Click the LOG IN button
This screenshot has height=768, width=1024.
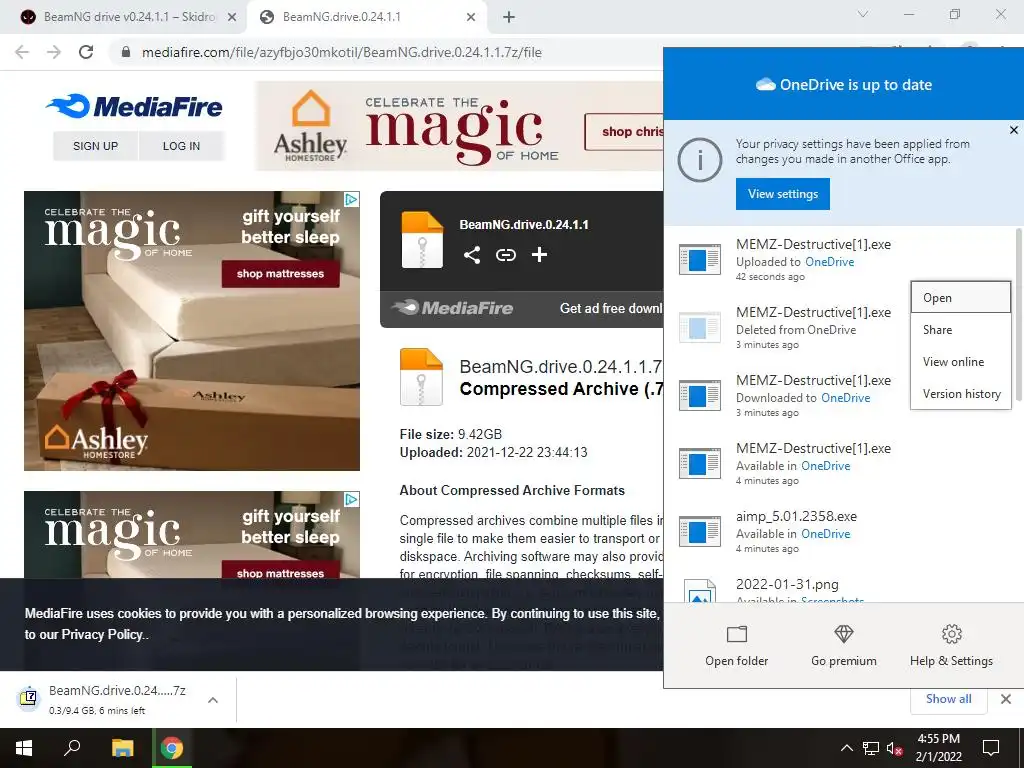click(x=181, y=146)
